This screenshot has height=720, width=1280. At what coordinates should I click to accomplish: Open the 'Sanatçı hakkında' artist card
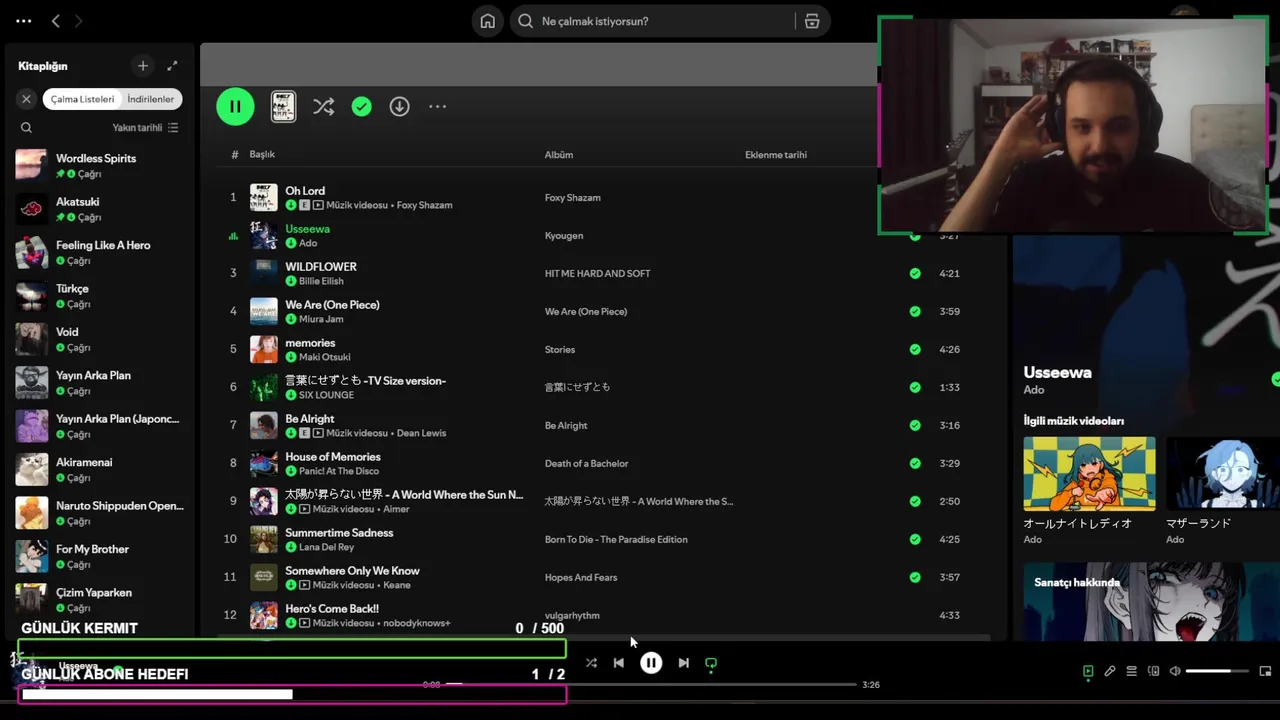click(x=1151, y=601)
